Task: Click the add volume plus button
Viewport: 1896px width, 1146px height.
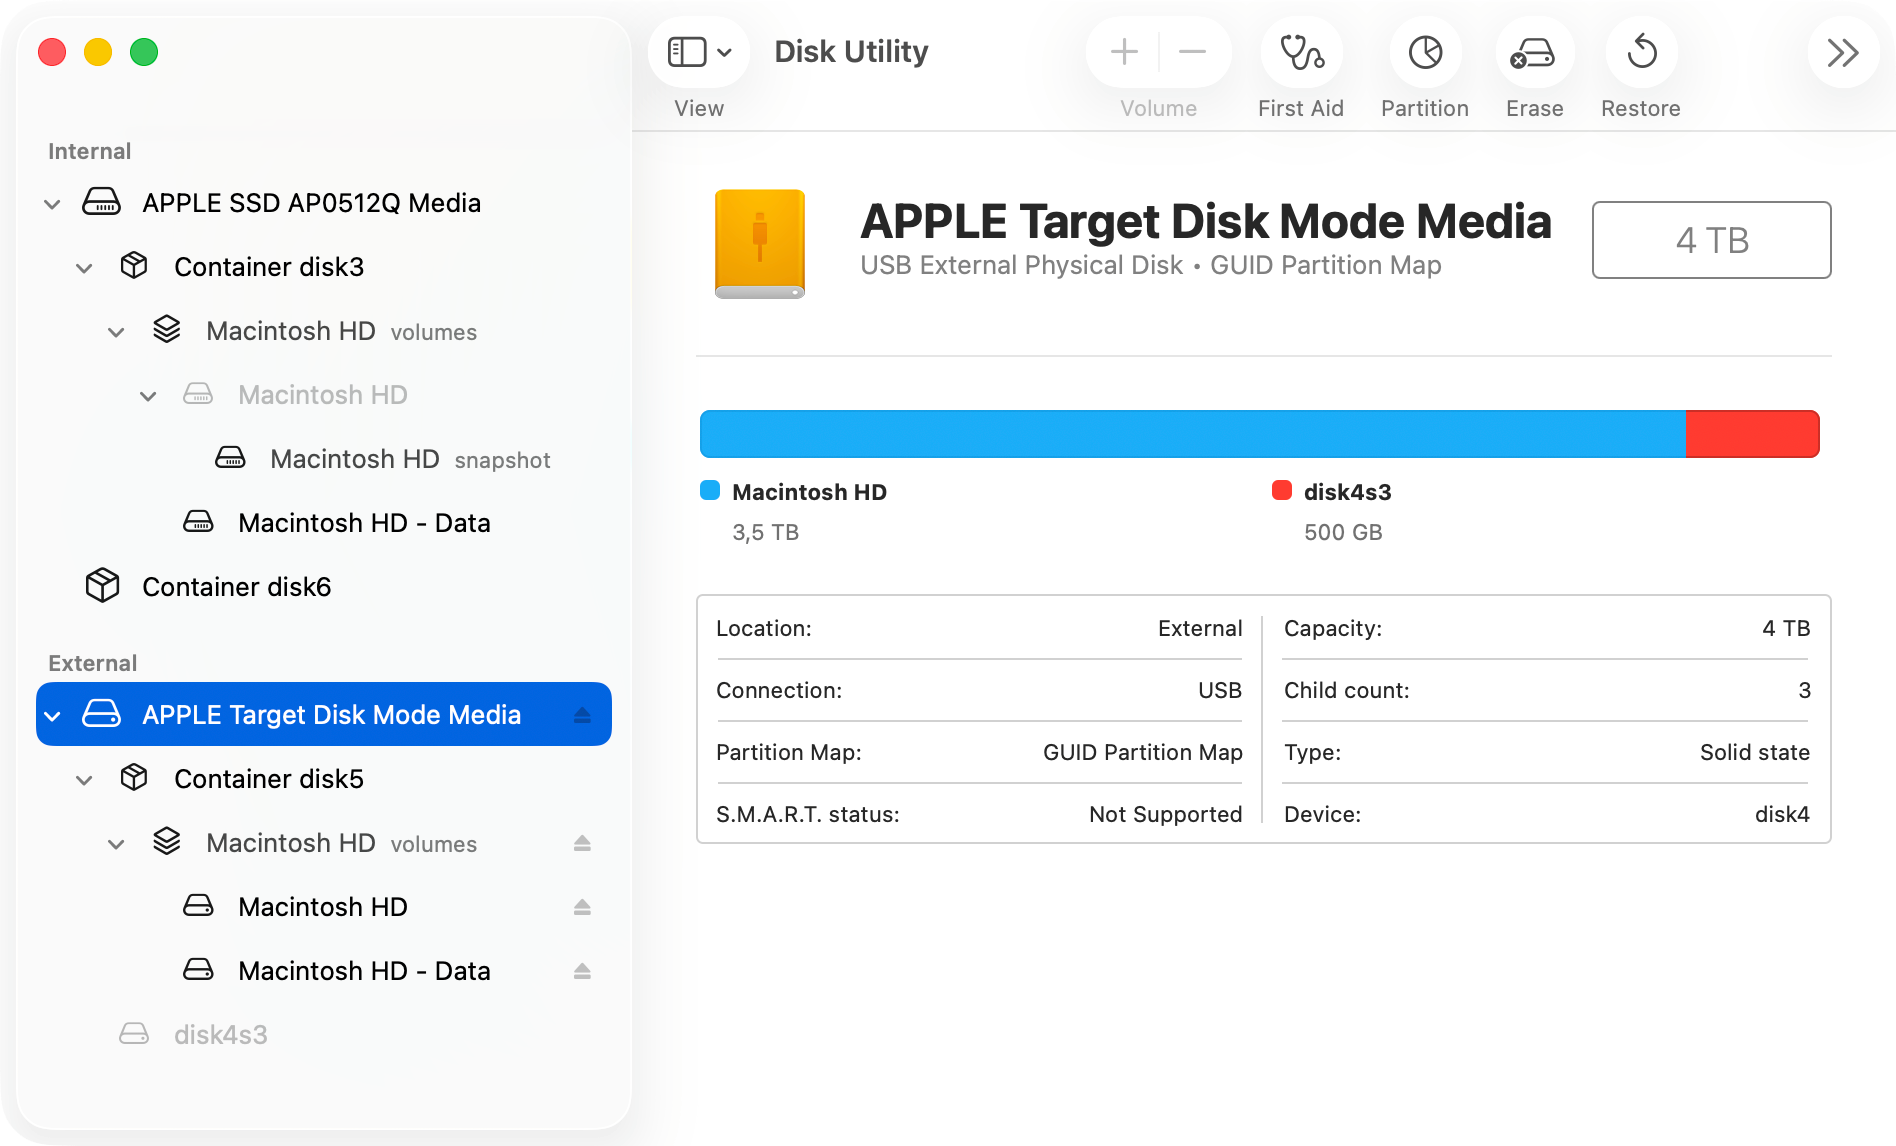Action: click(1124, 52)
